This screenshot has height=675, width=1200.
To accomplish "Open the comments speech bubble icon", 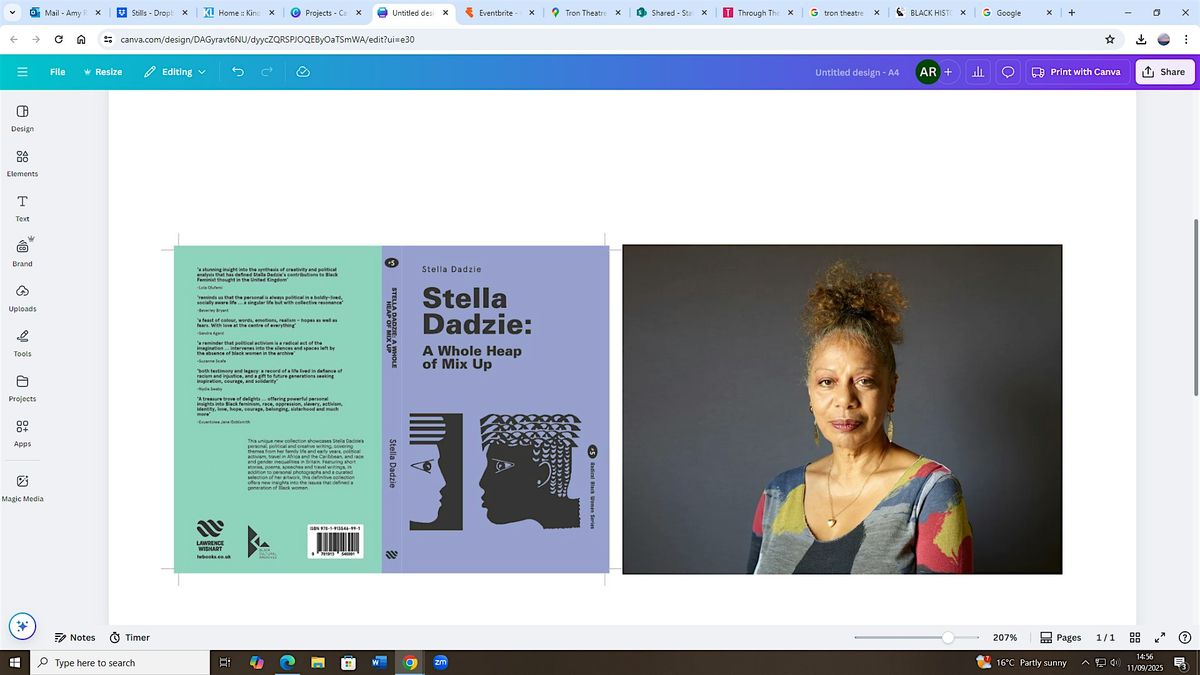I will 1008,72.
